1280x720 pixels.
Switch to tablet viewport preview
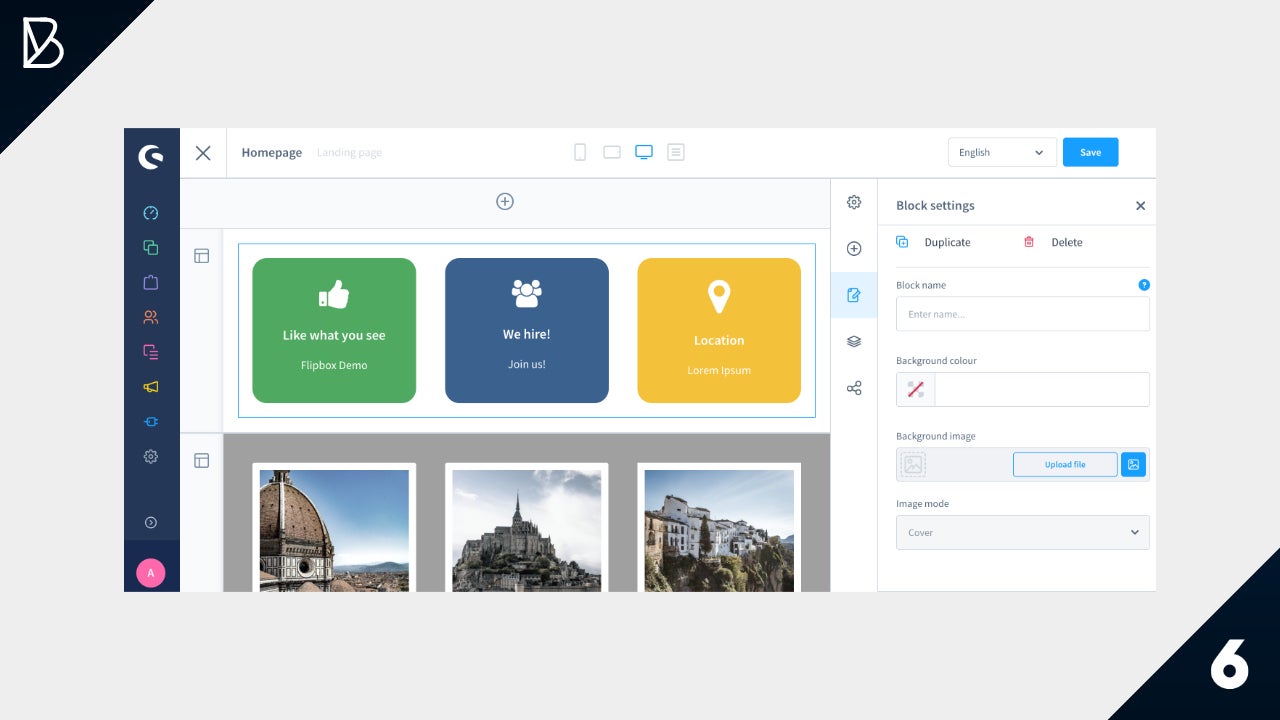[612, 152]
